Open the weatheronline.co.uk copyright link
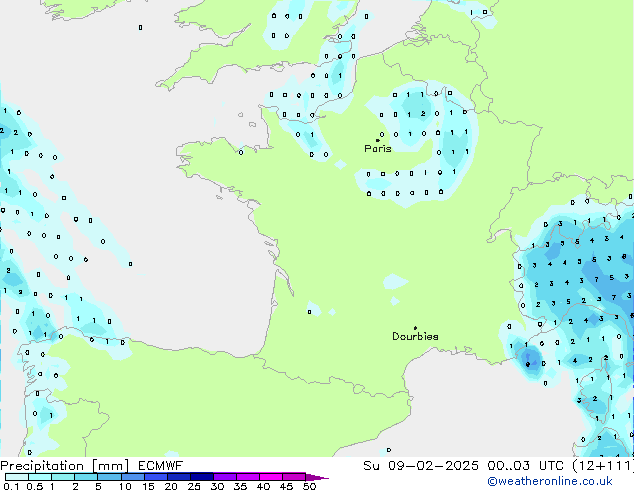The image size is (634, 490). tap(549, 481)
